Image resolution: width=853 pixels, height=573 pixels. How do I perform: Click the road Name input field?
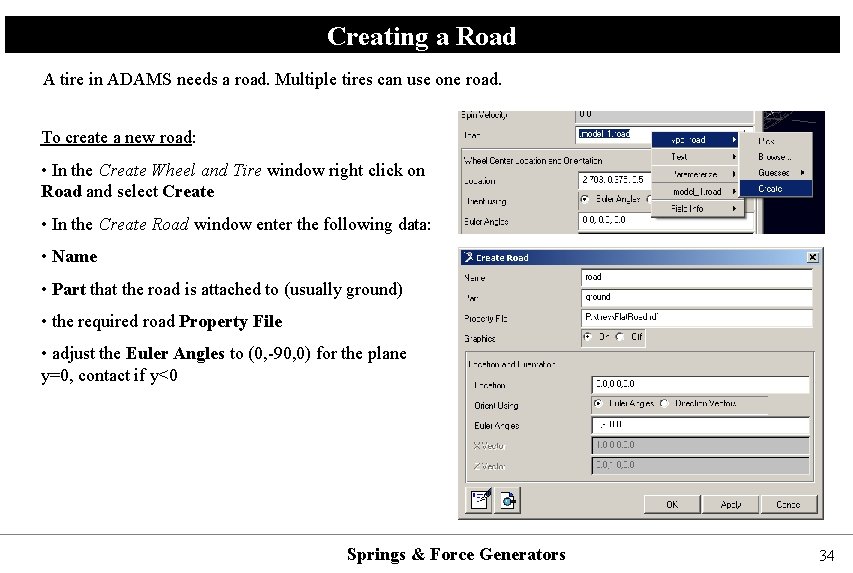click(697, 277)
